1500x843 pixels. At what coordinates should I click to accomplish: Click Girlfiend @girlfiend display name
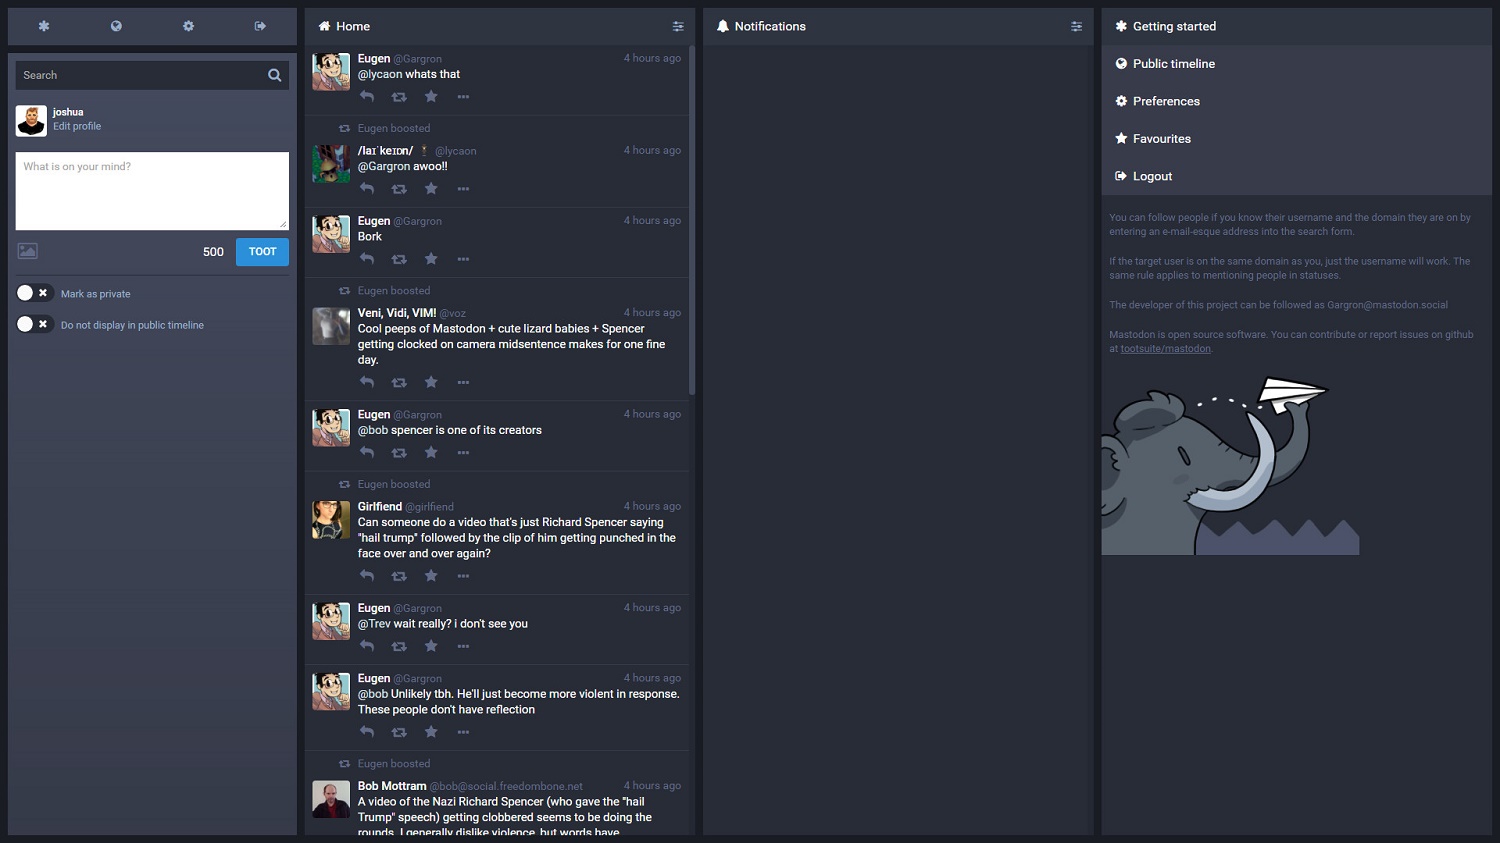pyautogui.click(x=406, y=507)
